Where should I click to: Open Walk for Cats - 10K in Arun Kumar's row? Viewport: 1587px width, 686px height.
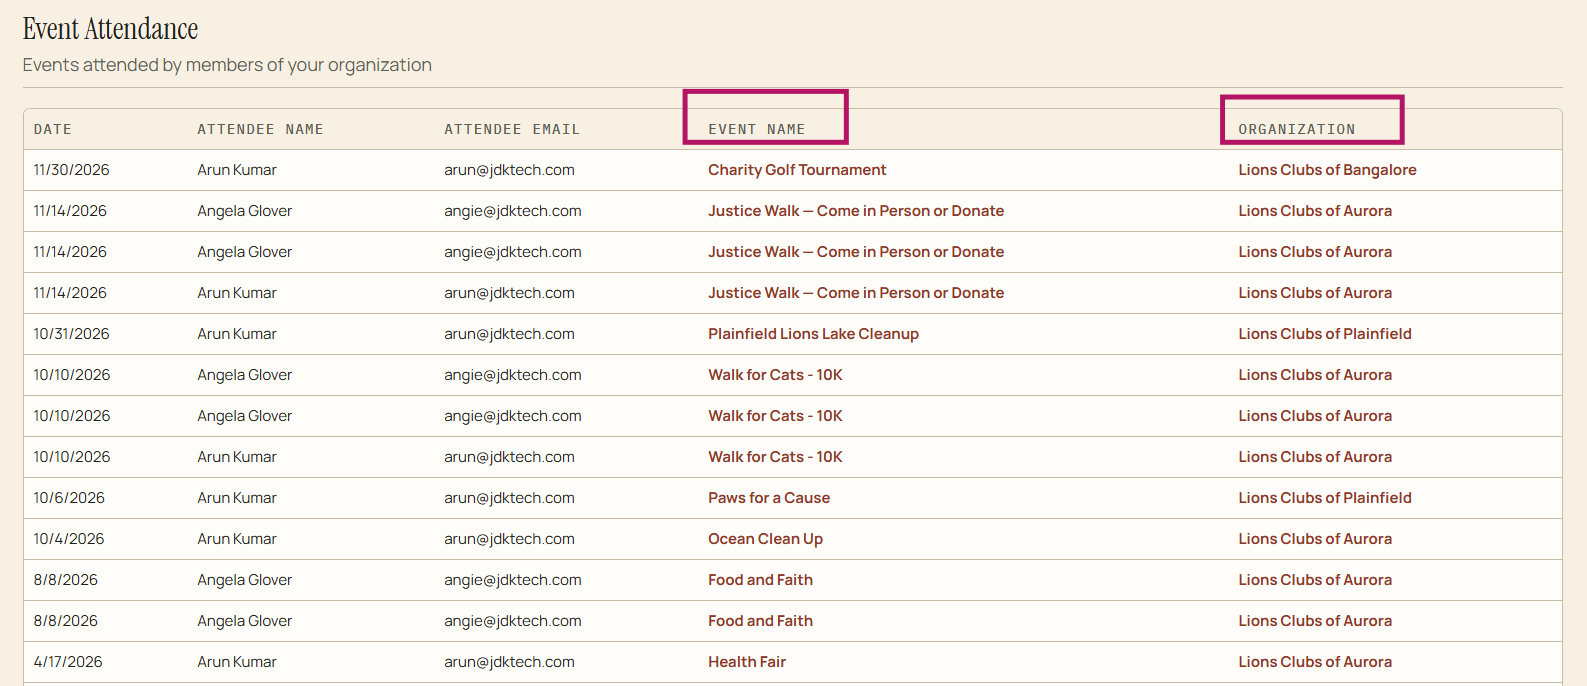point(775,457)
